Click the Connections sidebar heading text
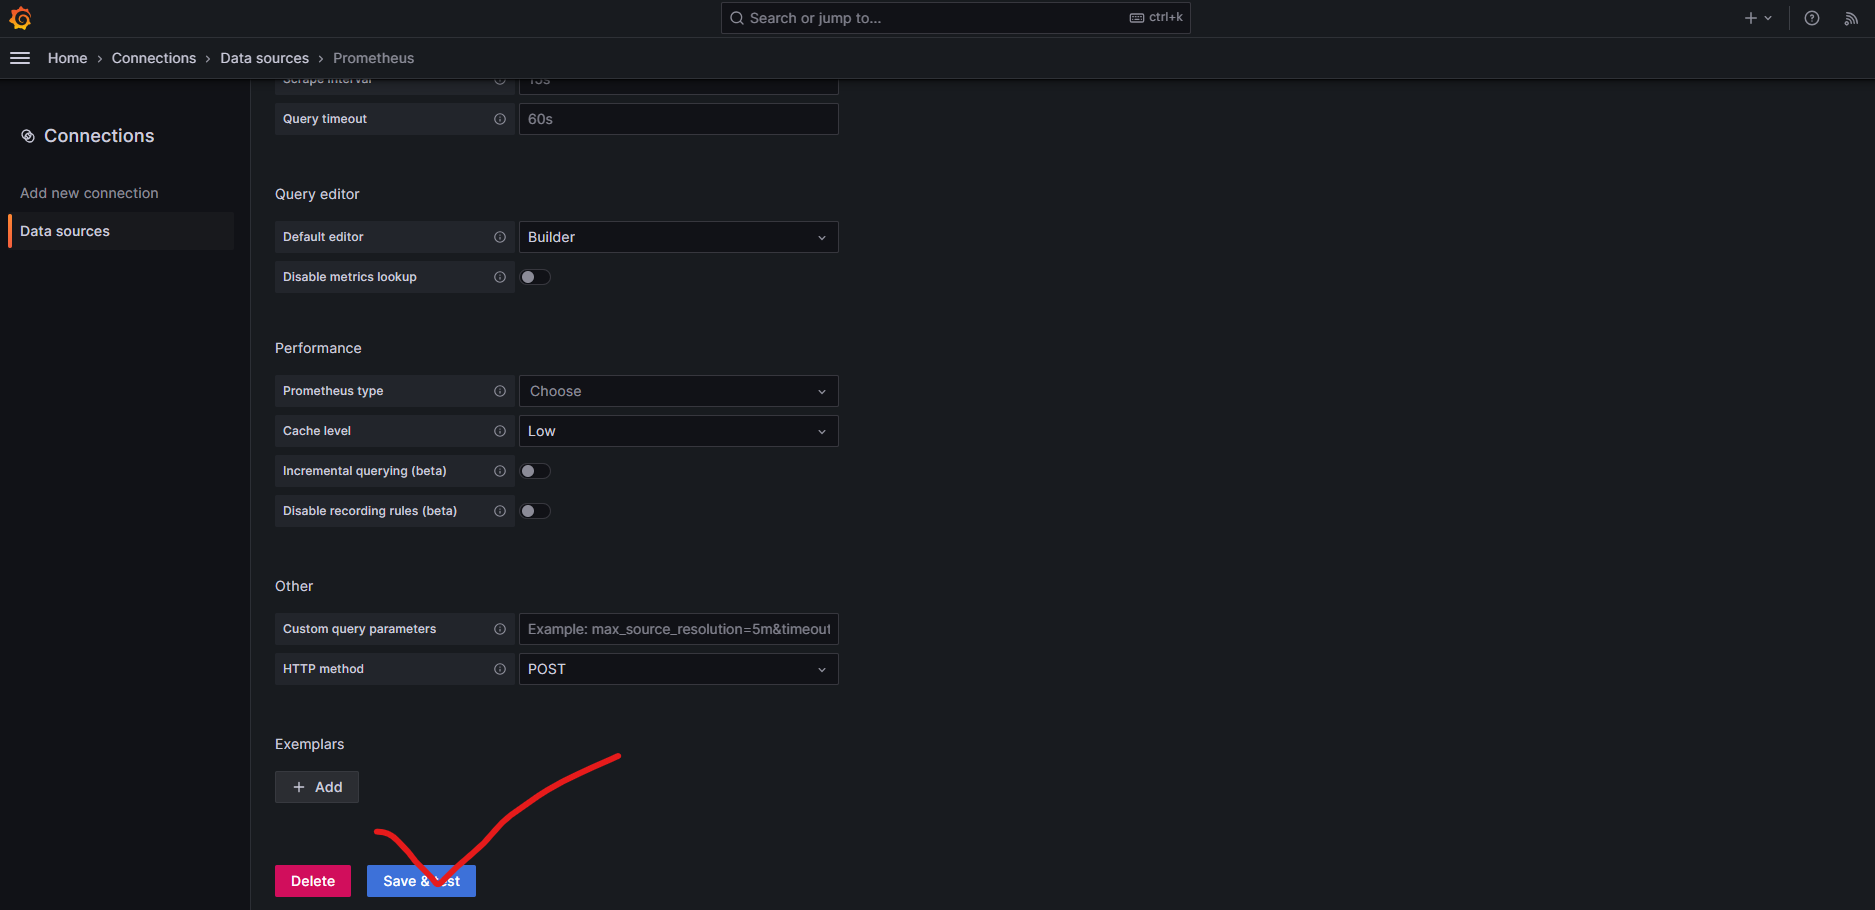The width and height of the screenshot is (1875, 910). pos(99,136)
